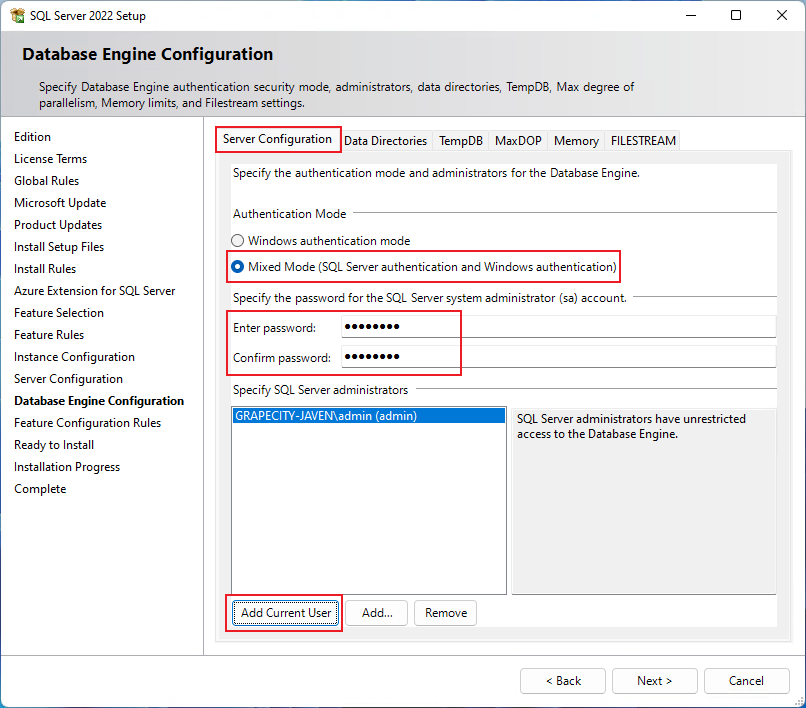Click the SQL Server Setup title bar icon

point(17,15)
